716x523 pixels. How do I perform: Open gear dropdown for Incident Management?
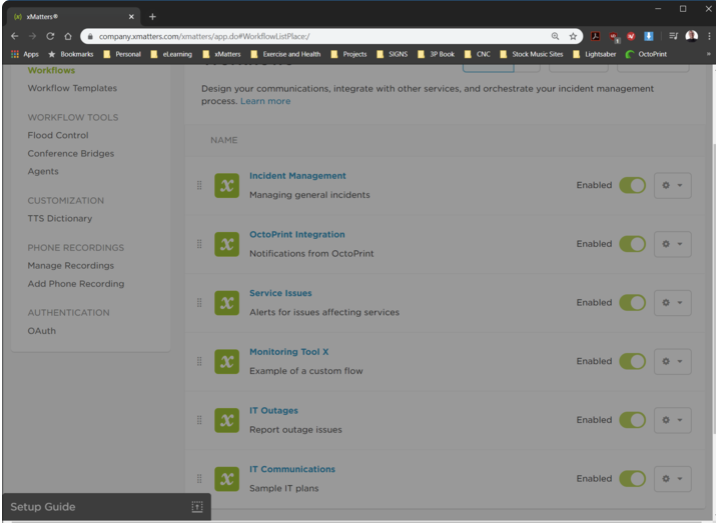(x=673, y=185)
